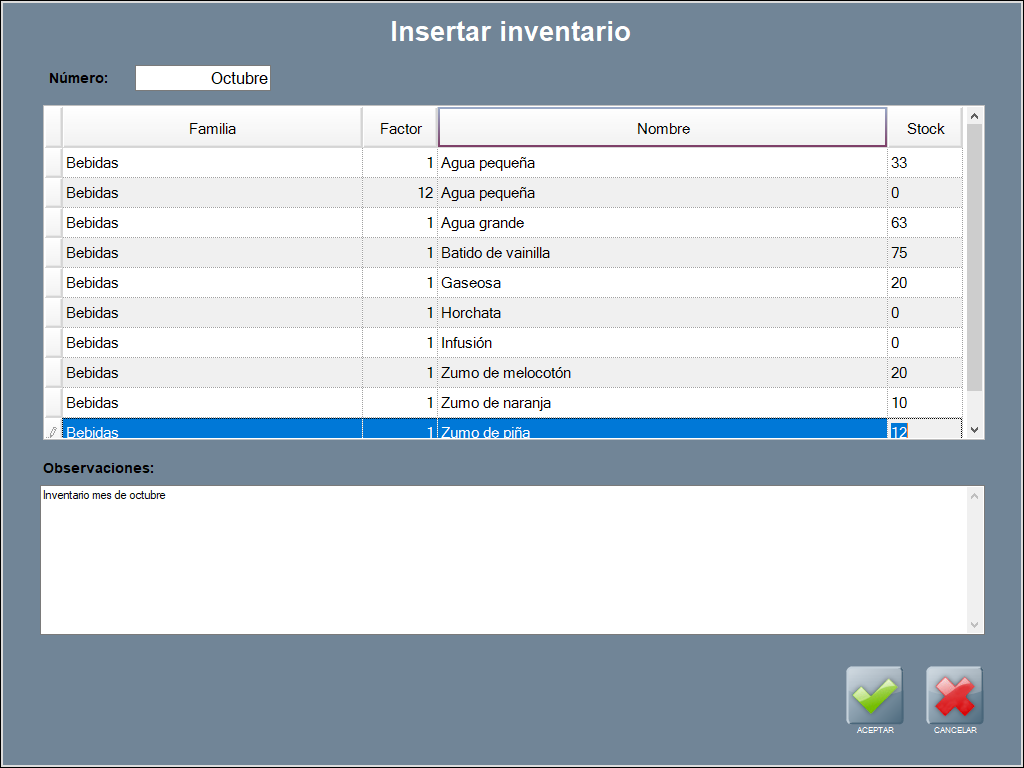Click the factor 12 cell for Agua pequeña
The image size is (1024, 768).
pyautogui.click(x=400, y=193)
